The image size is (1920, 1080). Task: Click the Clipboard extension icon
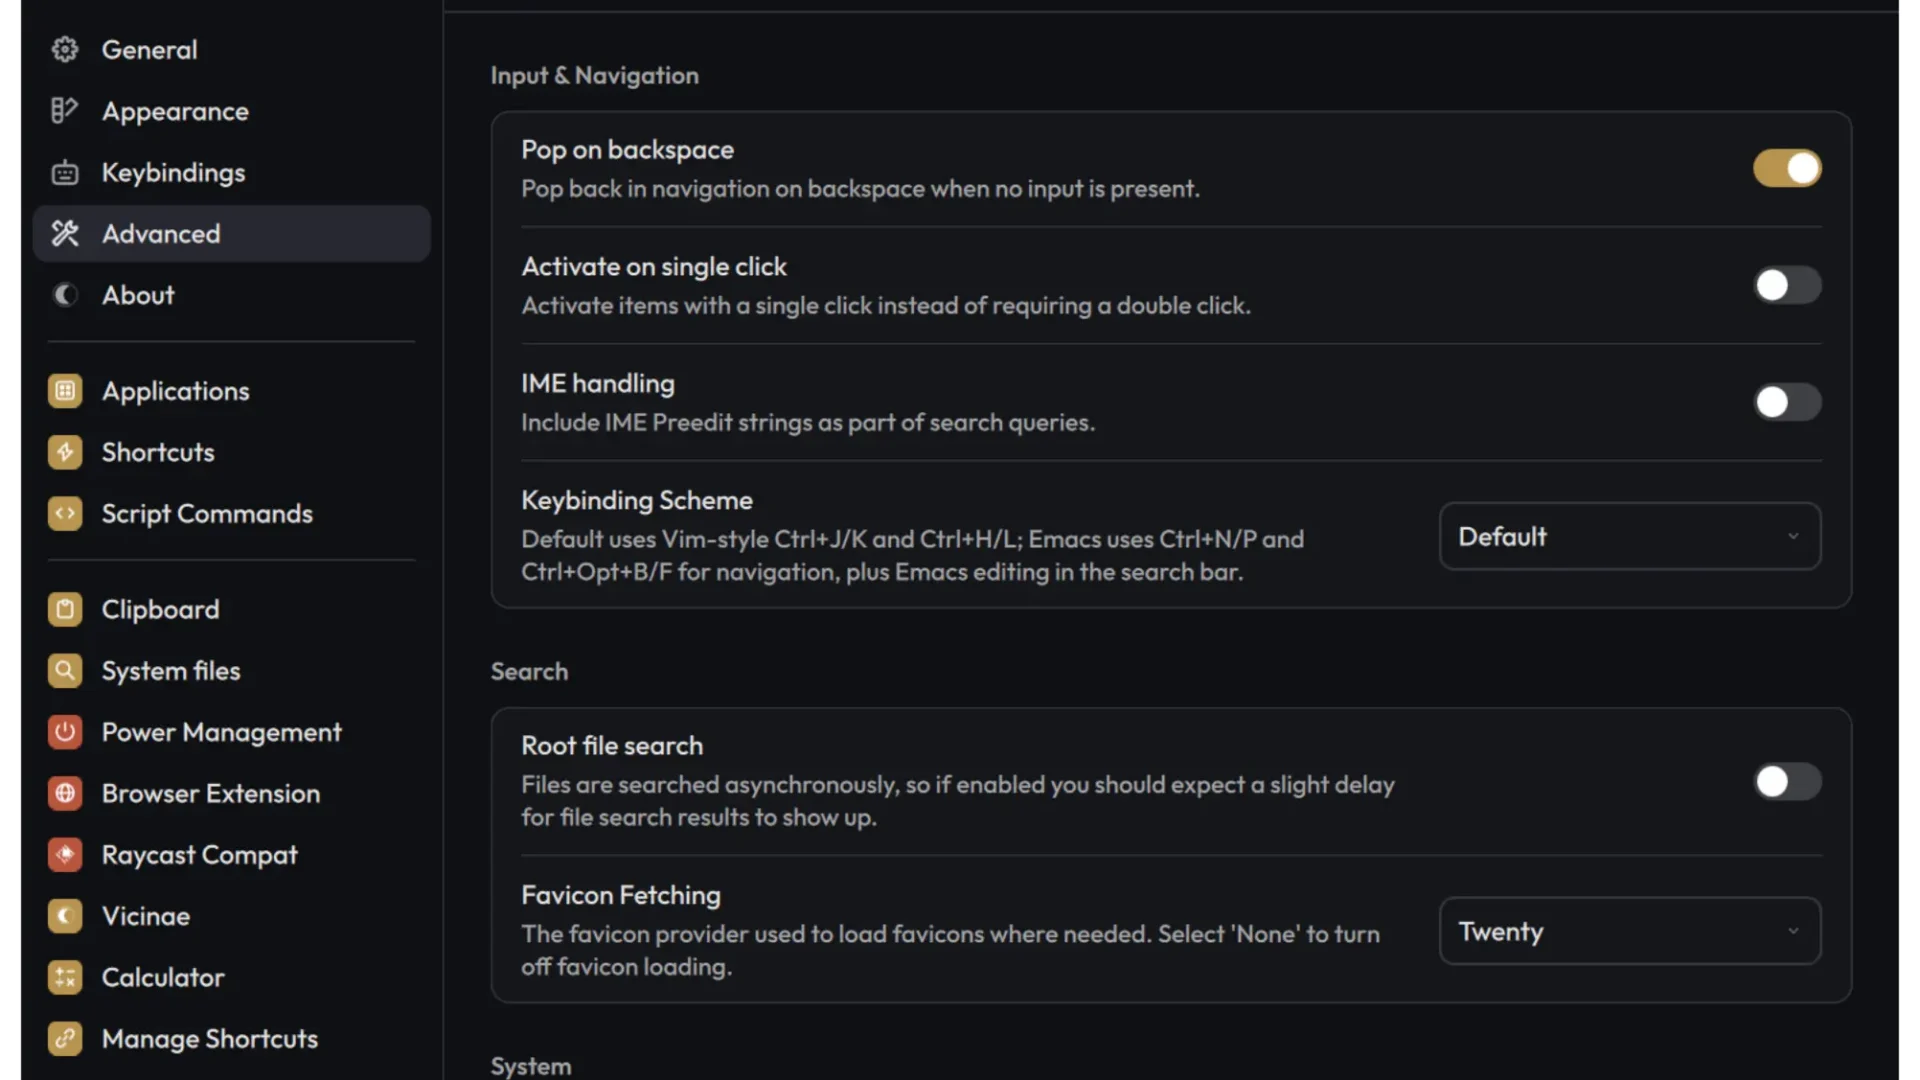coord(65,609)
